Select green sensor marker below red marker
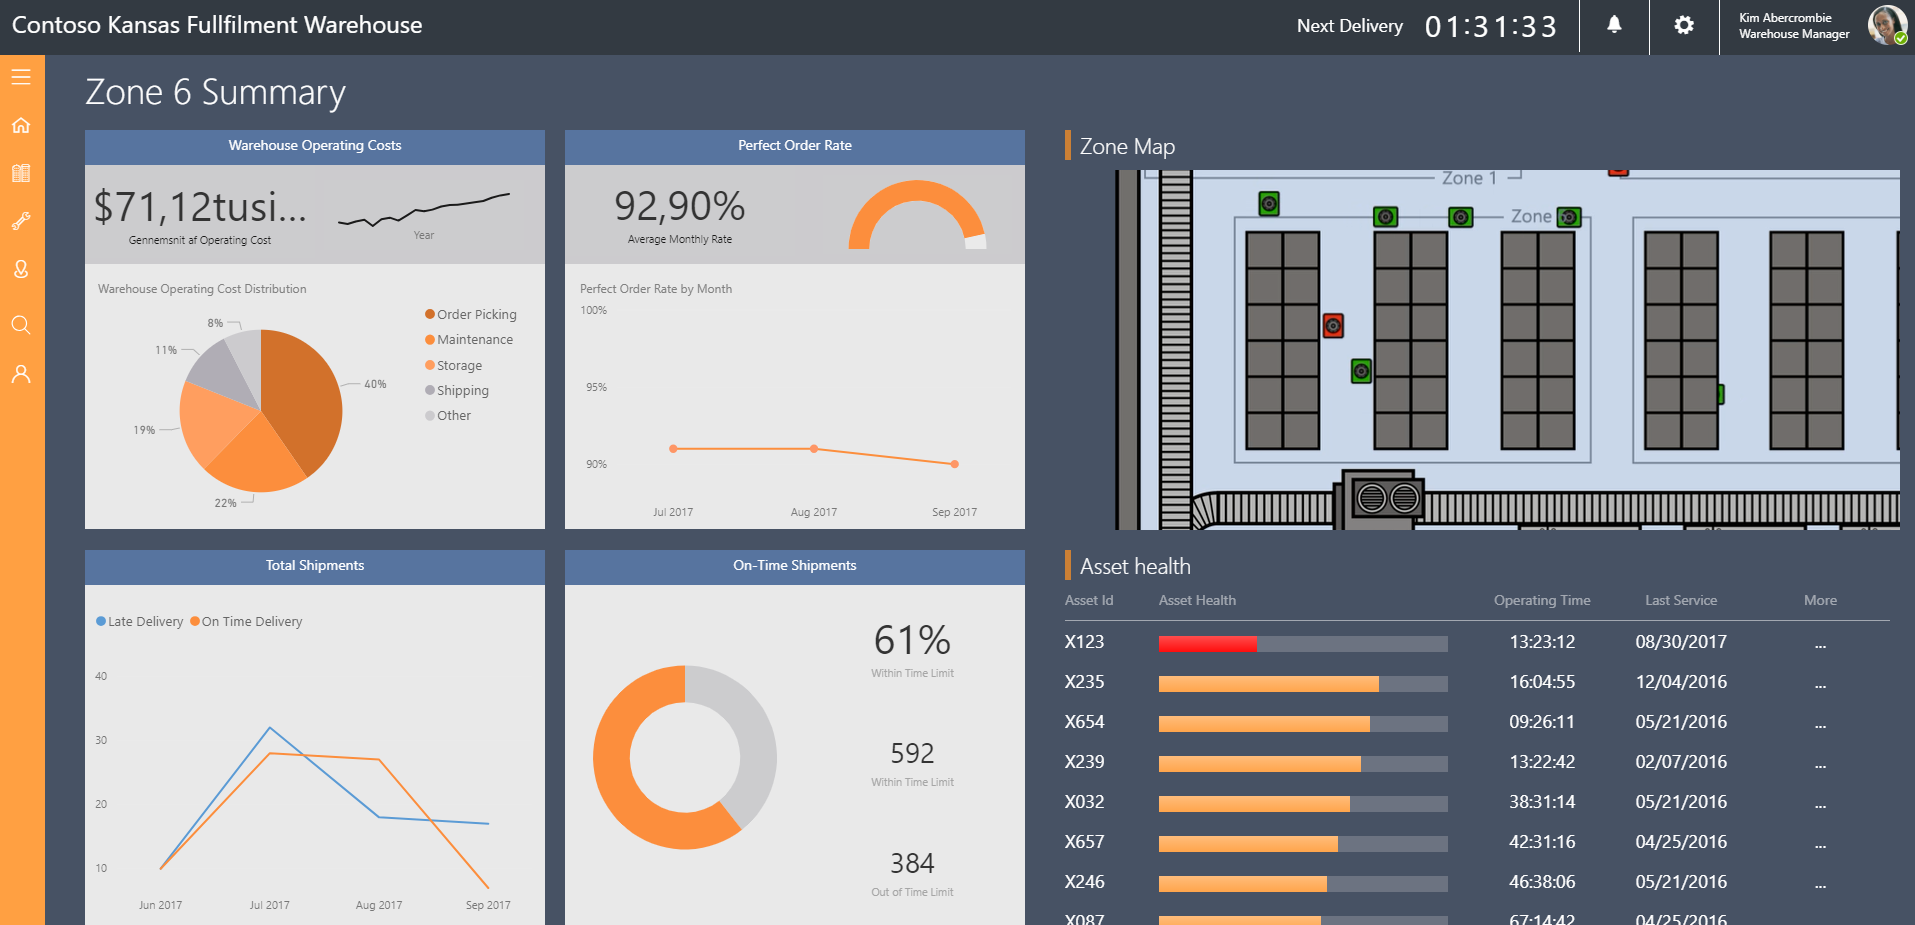The height and width of the screenshot is (925, 1915). pyautogui.click(x=1361, y=372)
